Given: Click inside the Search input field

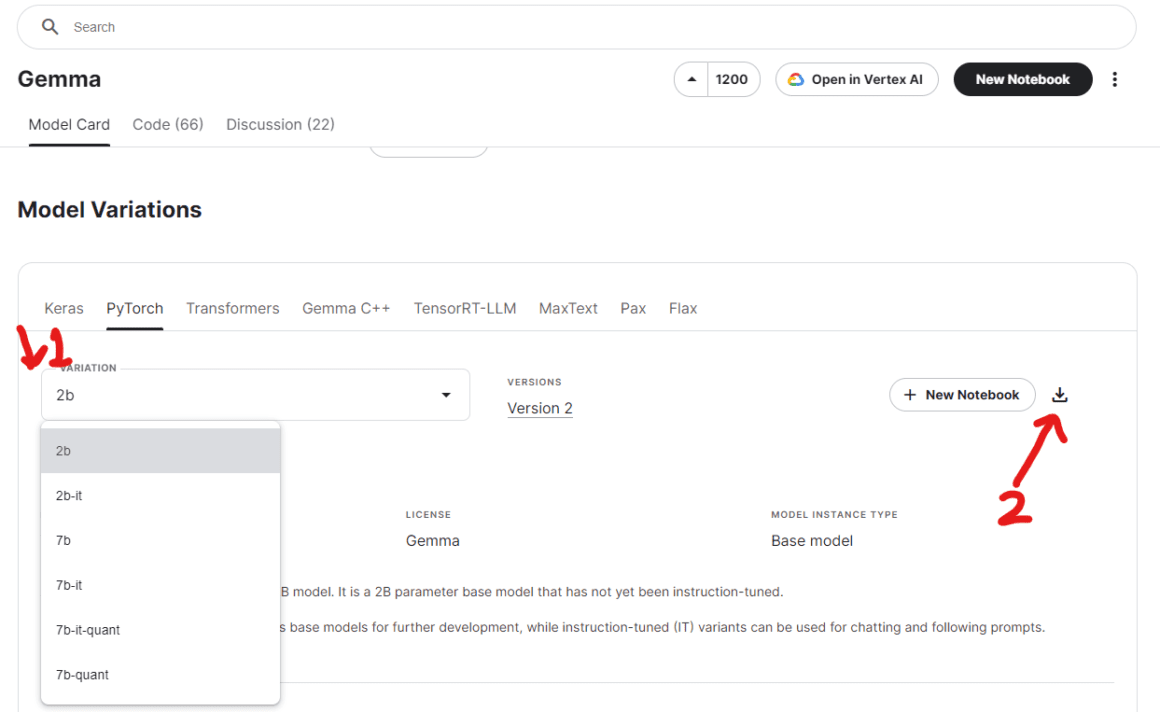Looking at the screenshot, I should point(300,27).
